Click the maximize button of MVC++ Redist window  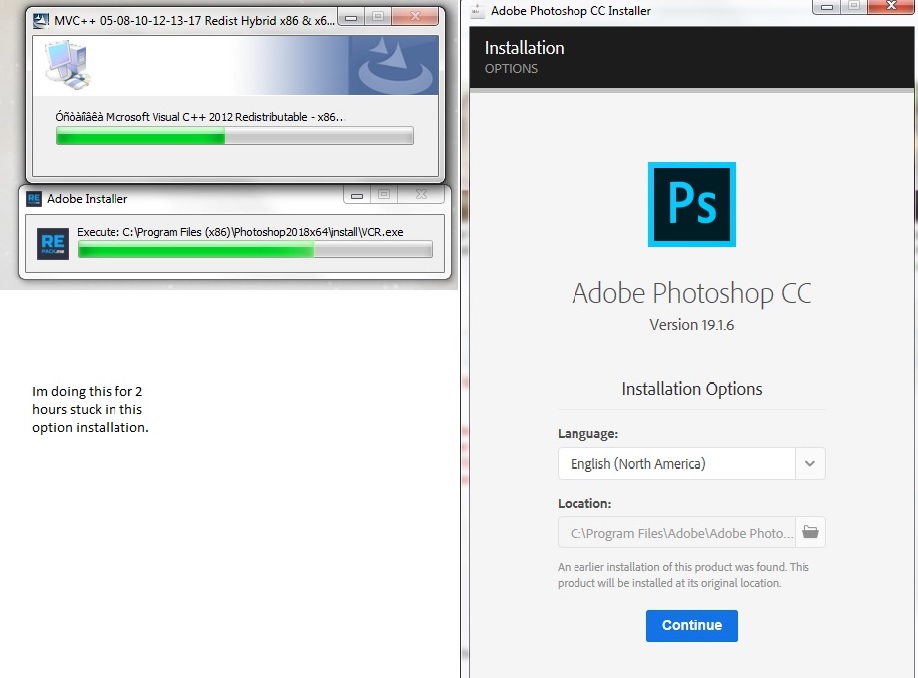(378, 17)
